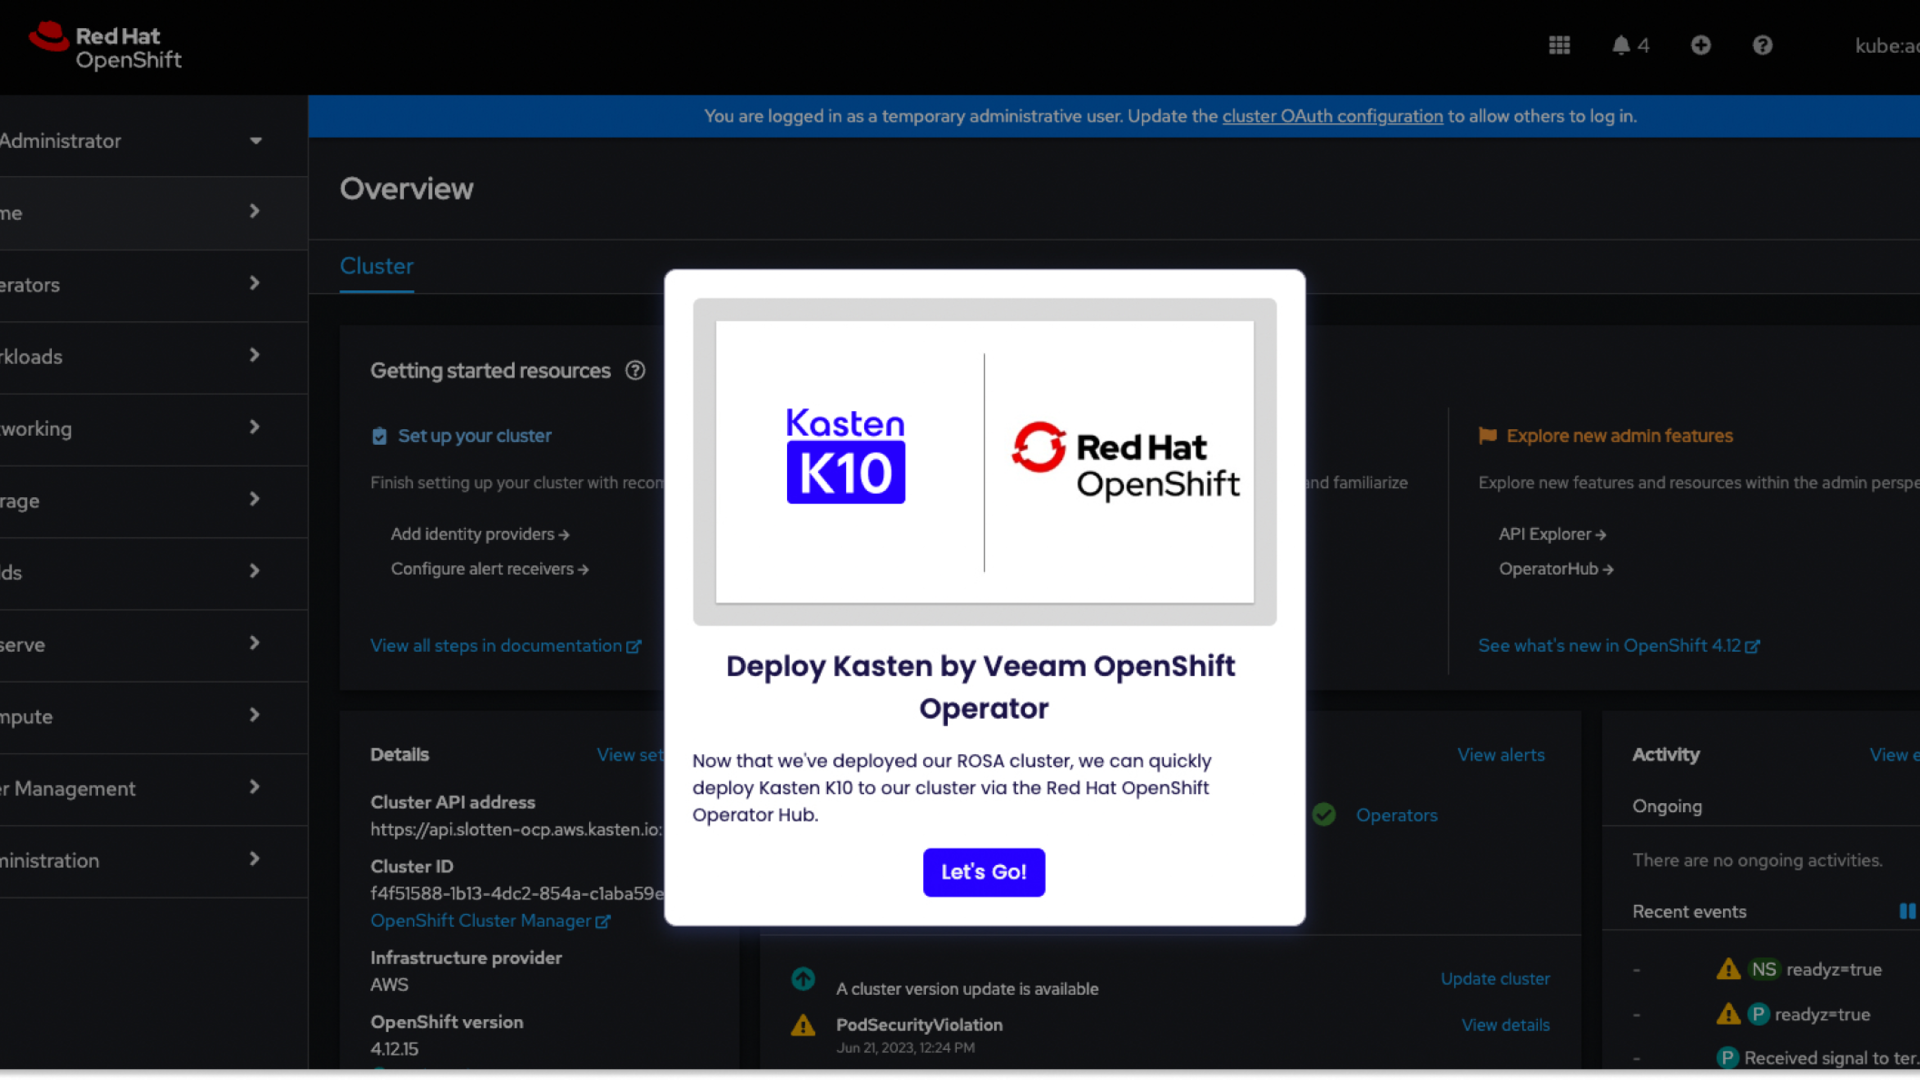The width and height of the screenshot is (1920, 1080).
Task: Click the PodSecurityViolation warning icon
Action: click(803, 1026)
